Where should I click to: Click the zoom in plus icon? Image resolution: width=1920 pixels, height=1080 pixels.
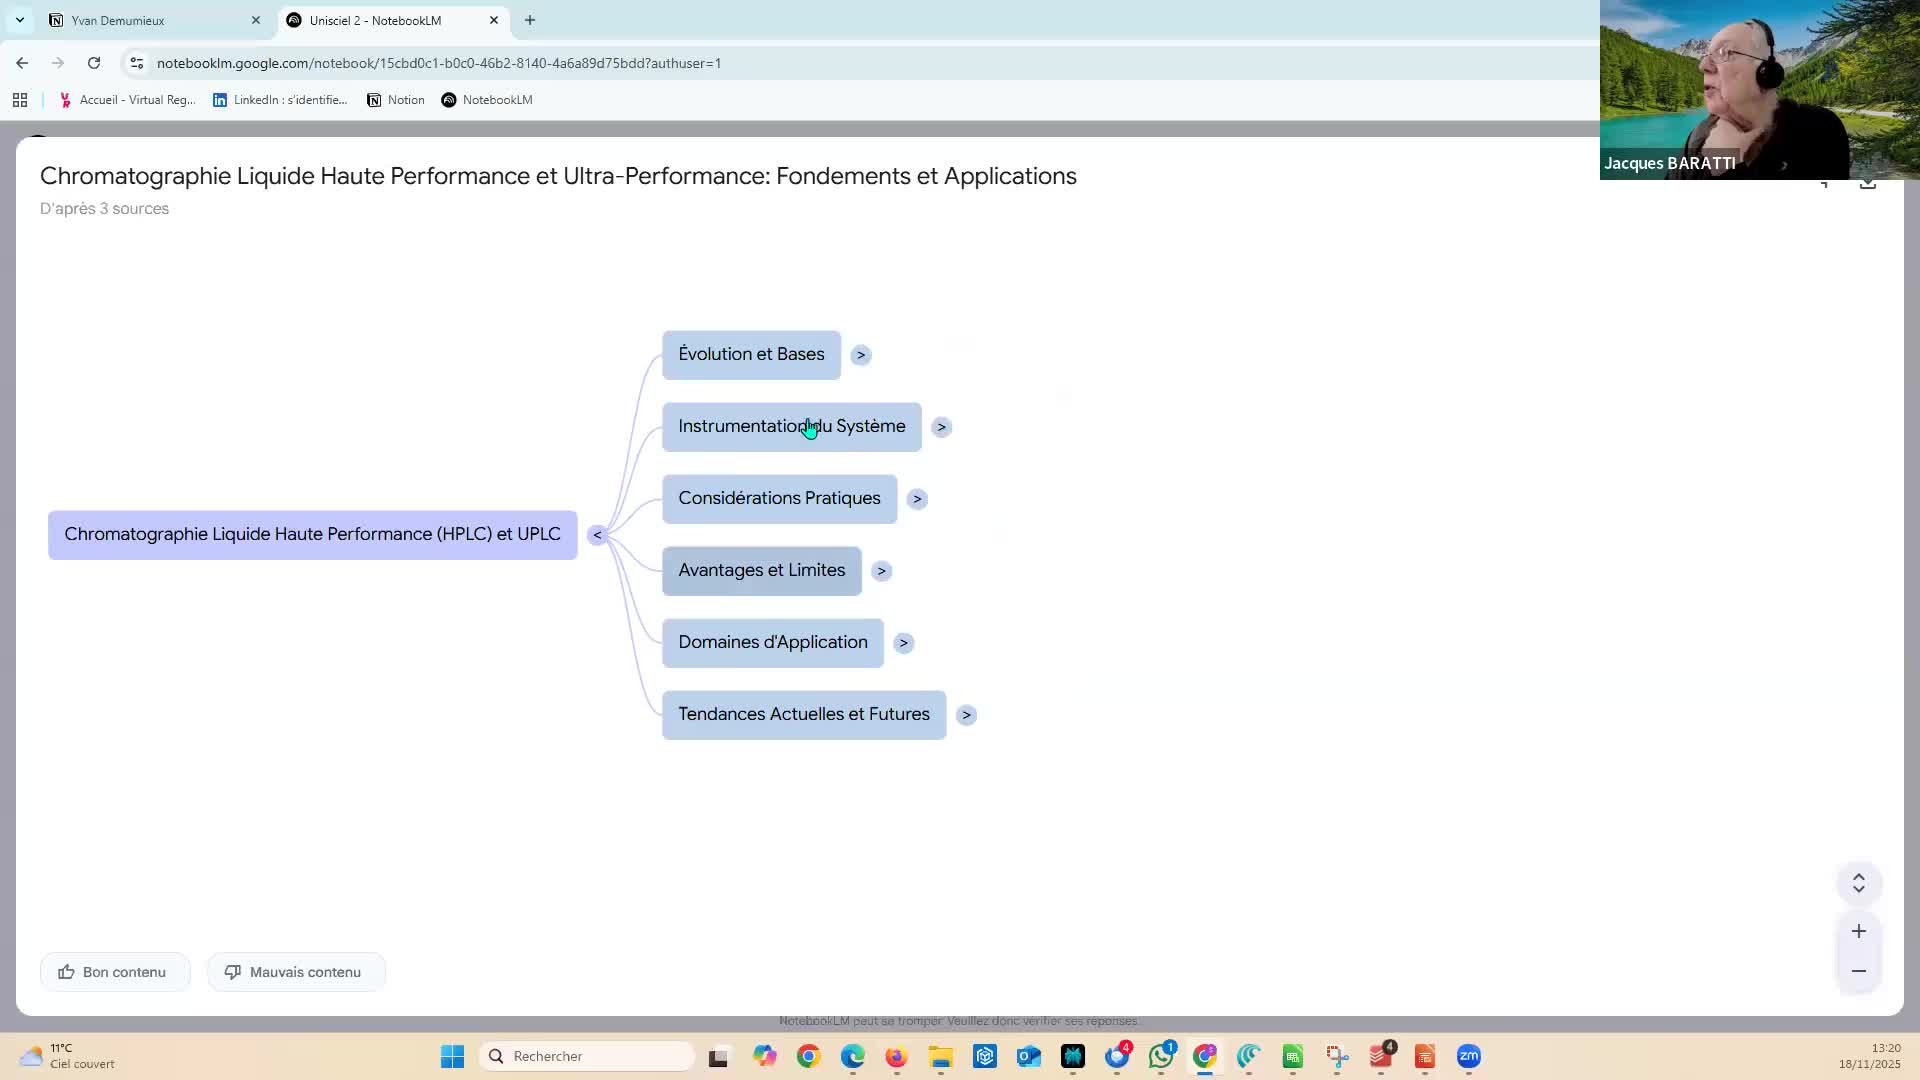coord(1858,931)
